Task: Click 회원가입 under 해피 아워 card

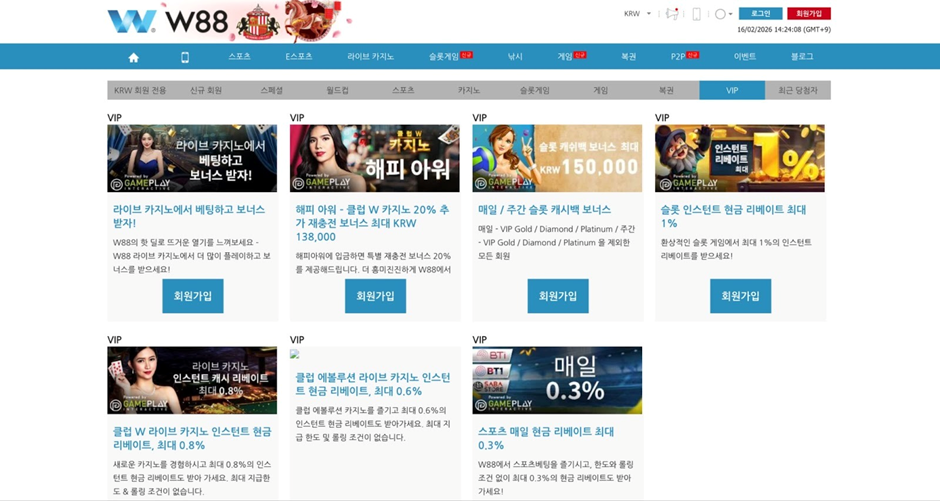Action: tap(375, 296)
